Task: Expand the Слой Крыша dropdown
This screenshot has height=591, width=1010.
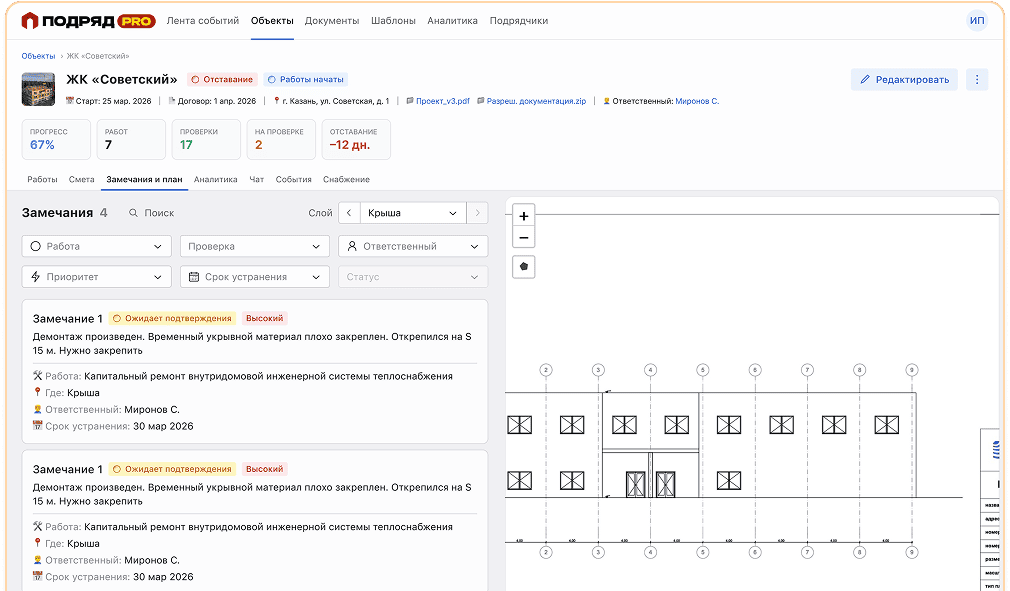Action: [413, 212]
